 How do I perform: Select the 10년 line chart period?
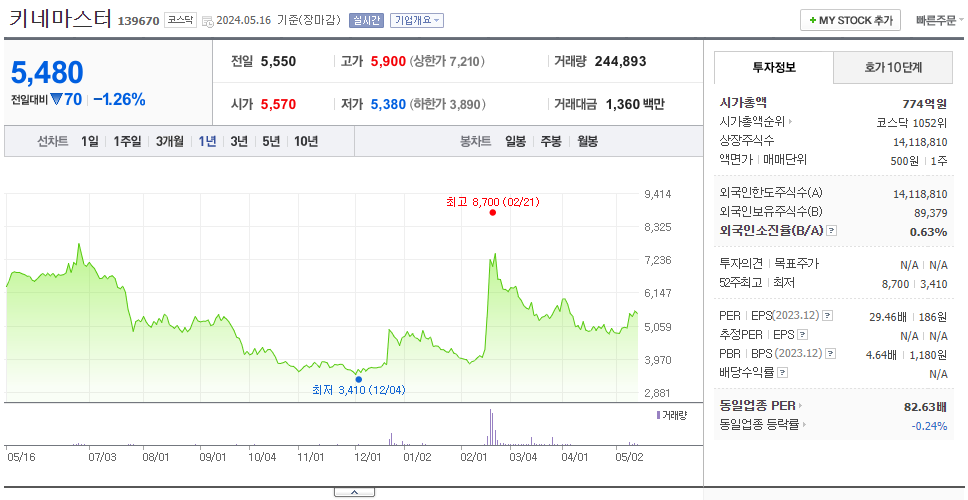306,141
